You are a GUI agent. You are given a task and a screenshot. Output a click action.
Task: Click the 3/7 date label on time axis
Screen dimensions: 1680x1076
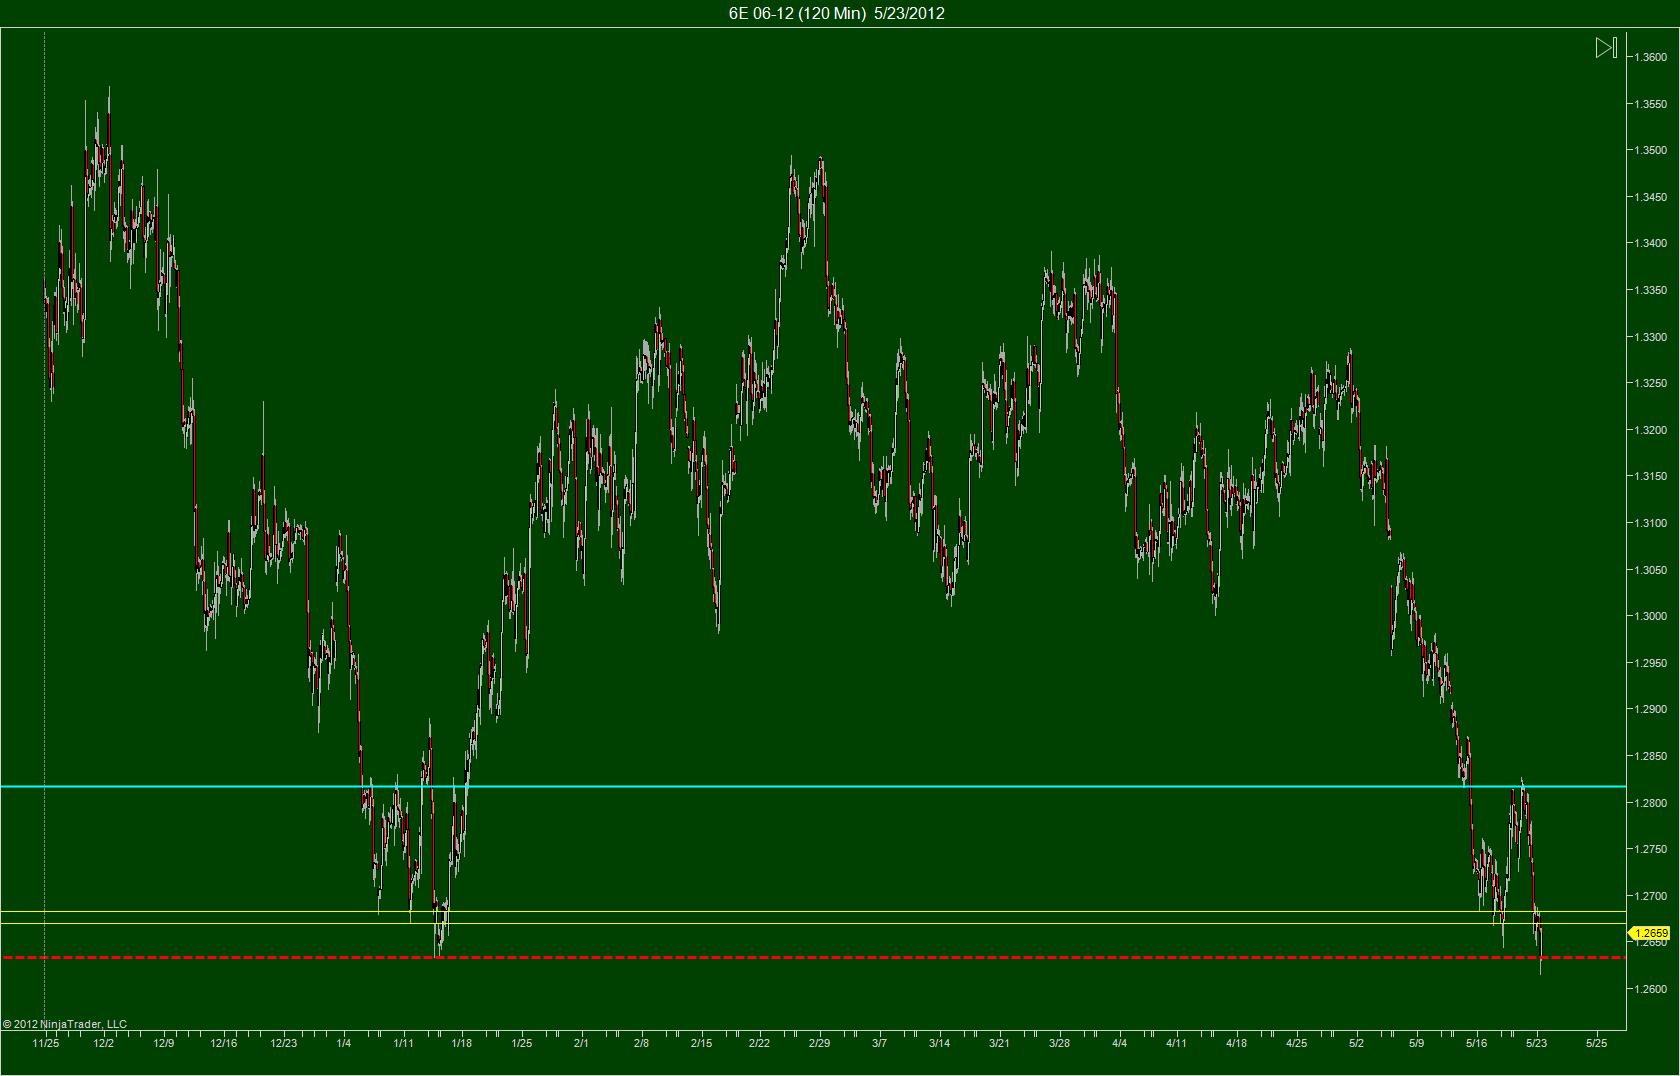tap(879, 1043)
